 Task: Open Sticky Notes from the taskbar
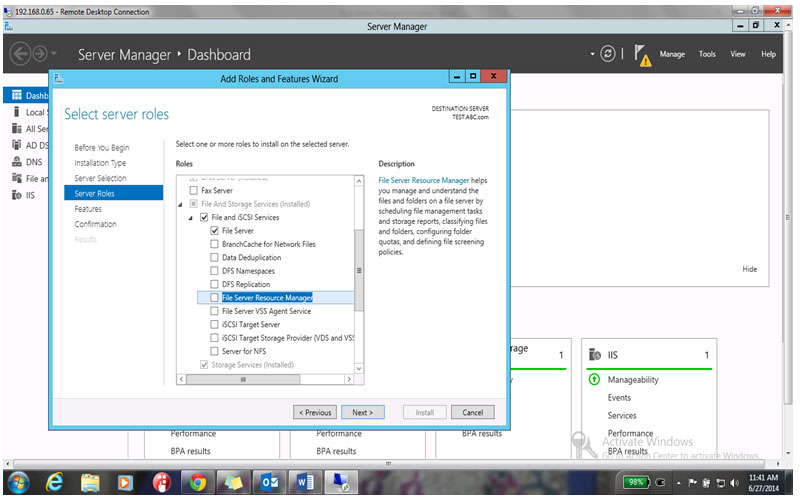click(233, 482)
